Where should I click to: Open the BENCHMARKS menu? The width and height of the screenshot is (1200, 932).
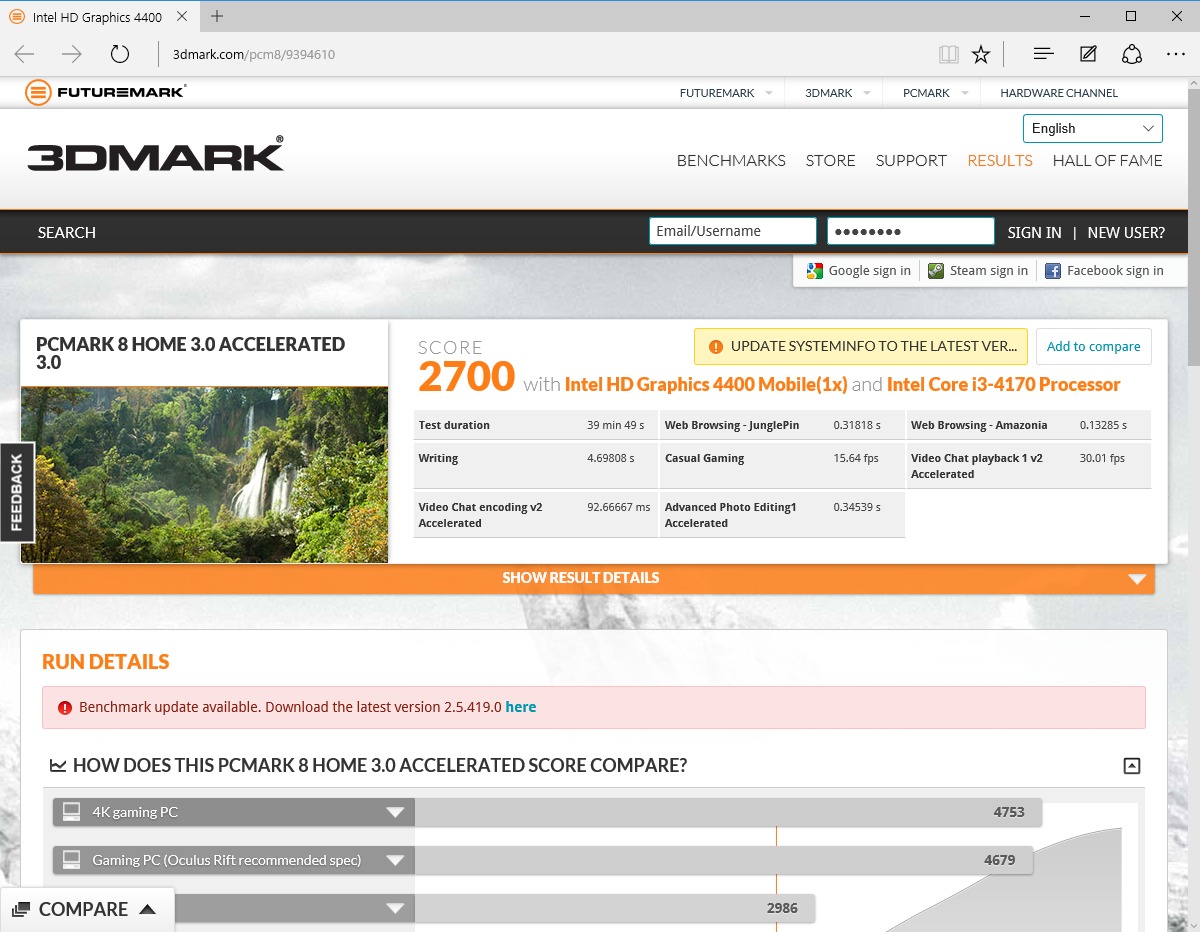731,161
